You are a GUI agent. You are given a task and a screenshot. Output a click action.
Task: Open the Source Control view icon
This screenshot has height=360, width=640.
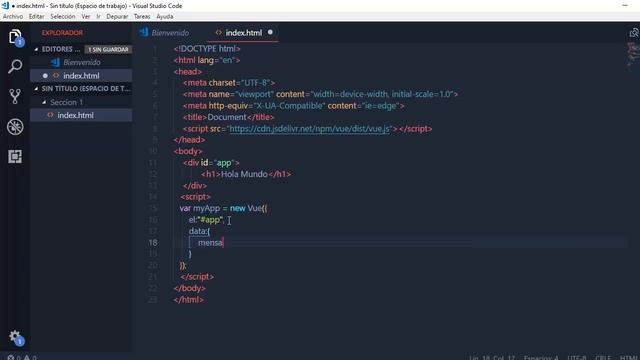click(x=15, y=96)
